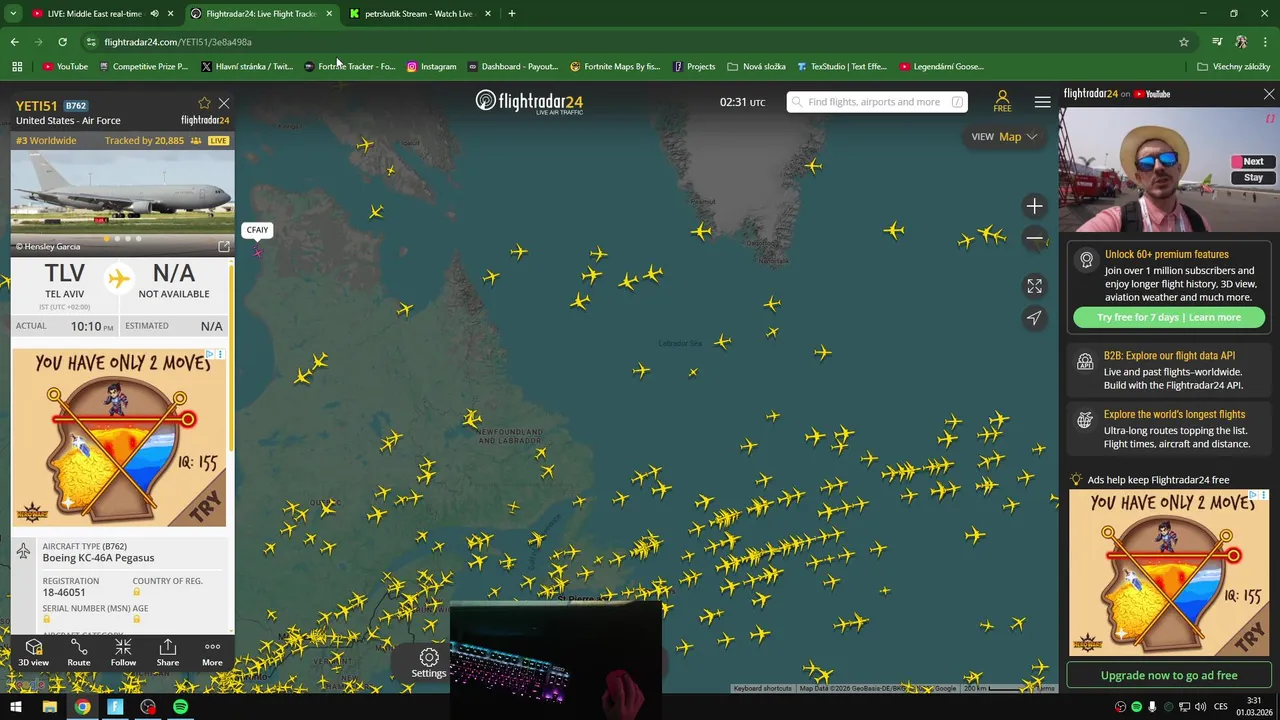Click the address bar URL
This screenshot has width=1280, height=720.
178,42
